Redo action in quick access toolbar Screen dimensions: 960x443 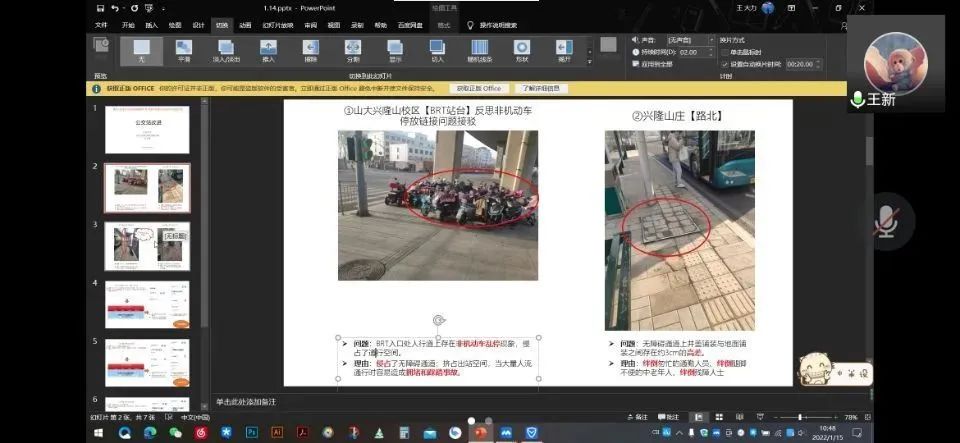(x=135, y=9)
